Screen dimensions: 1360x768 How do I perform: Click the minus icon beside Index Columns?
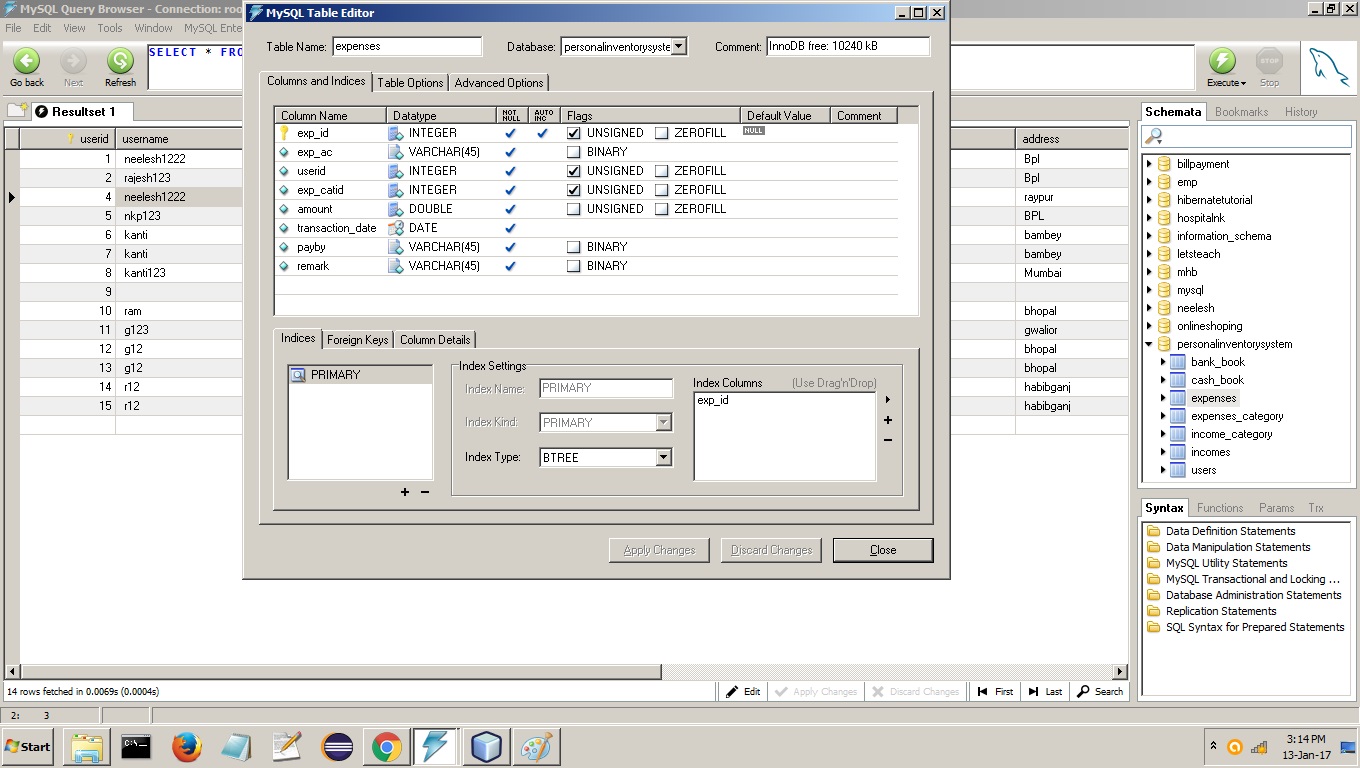[x=888, y=440]
